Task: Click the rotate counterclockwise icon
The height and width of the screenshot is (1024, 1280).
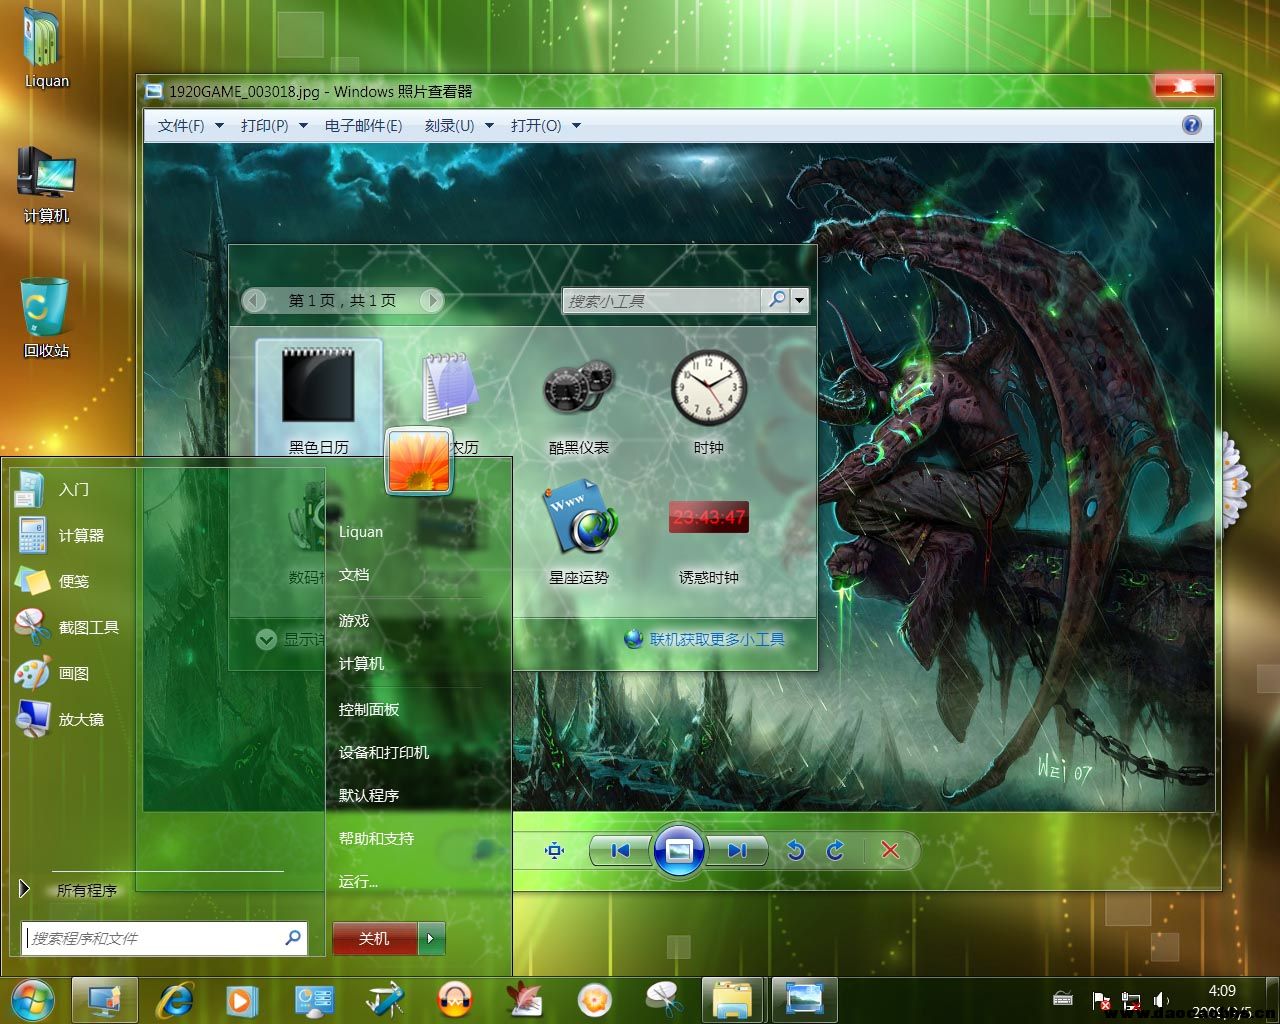Action: tap(796, 850)
